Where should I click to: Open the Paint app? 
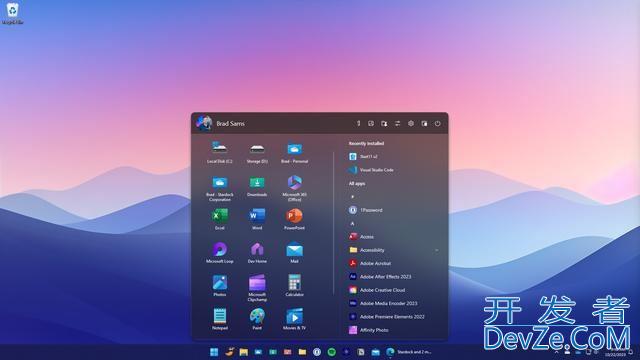(257, 319)
